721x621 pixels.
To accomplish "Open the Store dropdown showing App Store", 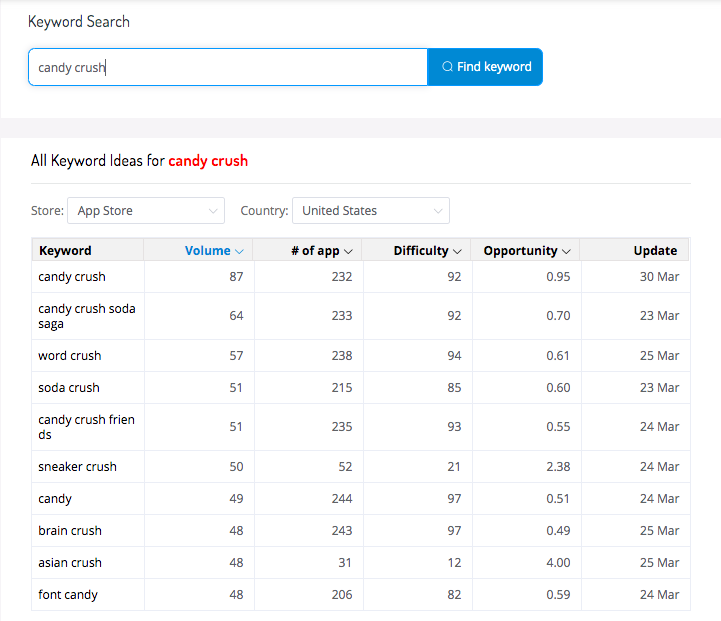I will click(x=146, y=211).
